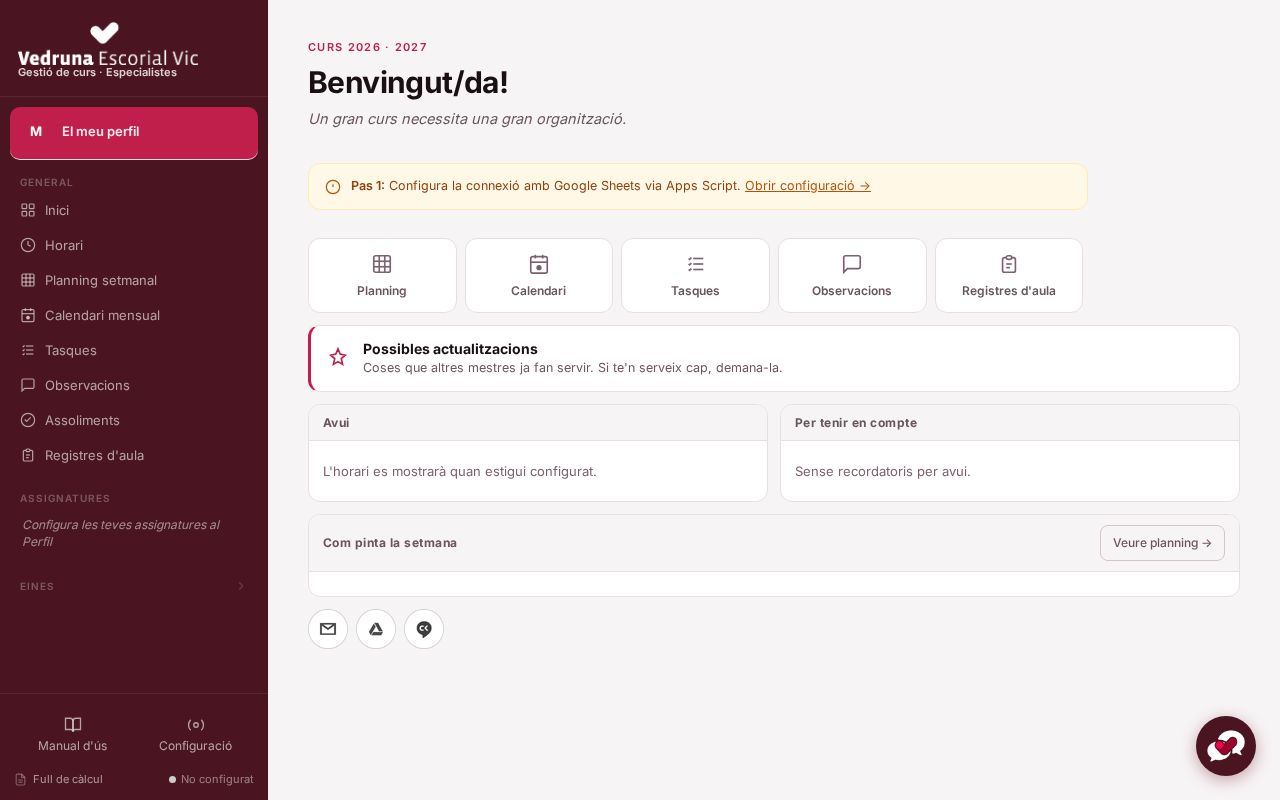This screenshot has height=800, width=1280.
Task: Open Assoliments in the sidebar
Action: 134,420
